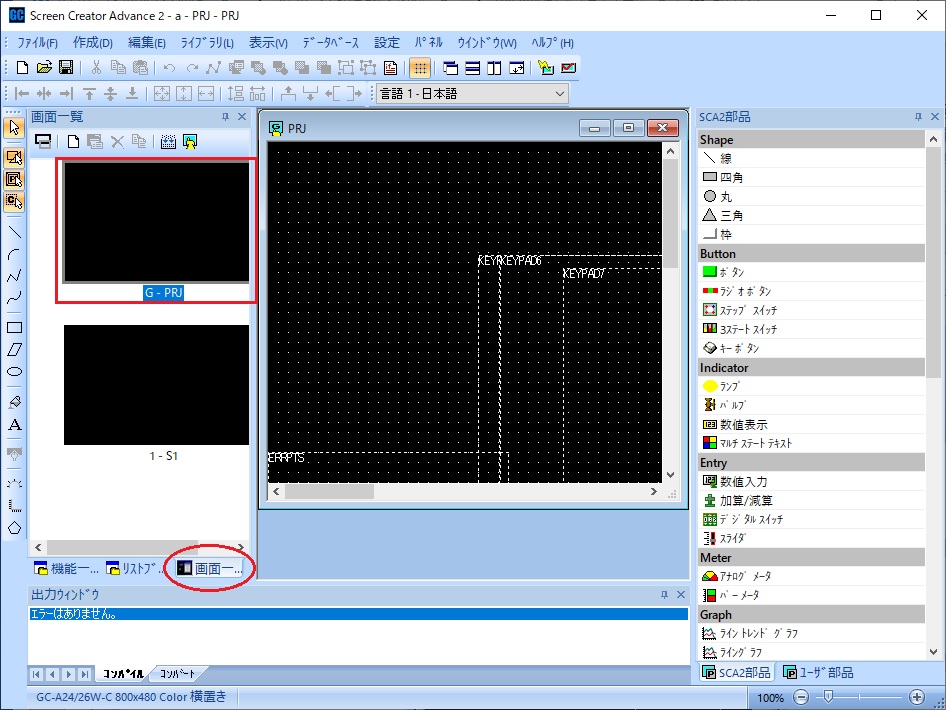
Task: Select the SCA2部品 bottom tab
Action: click(x=737, y=673)
